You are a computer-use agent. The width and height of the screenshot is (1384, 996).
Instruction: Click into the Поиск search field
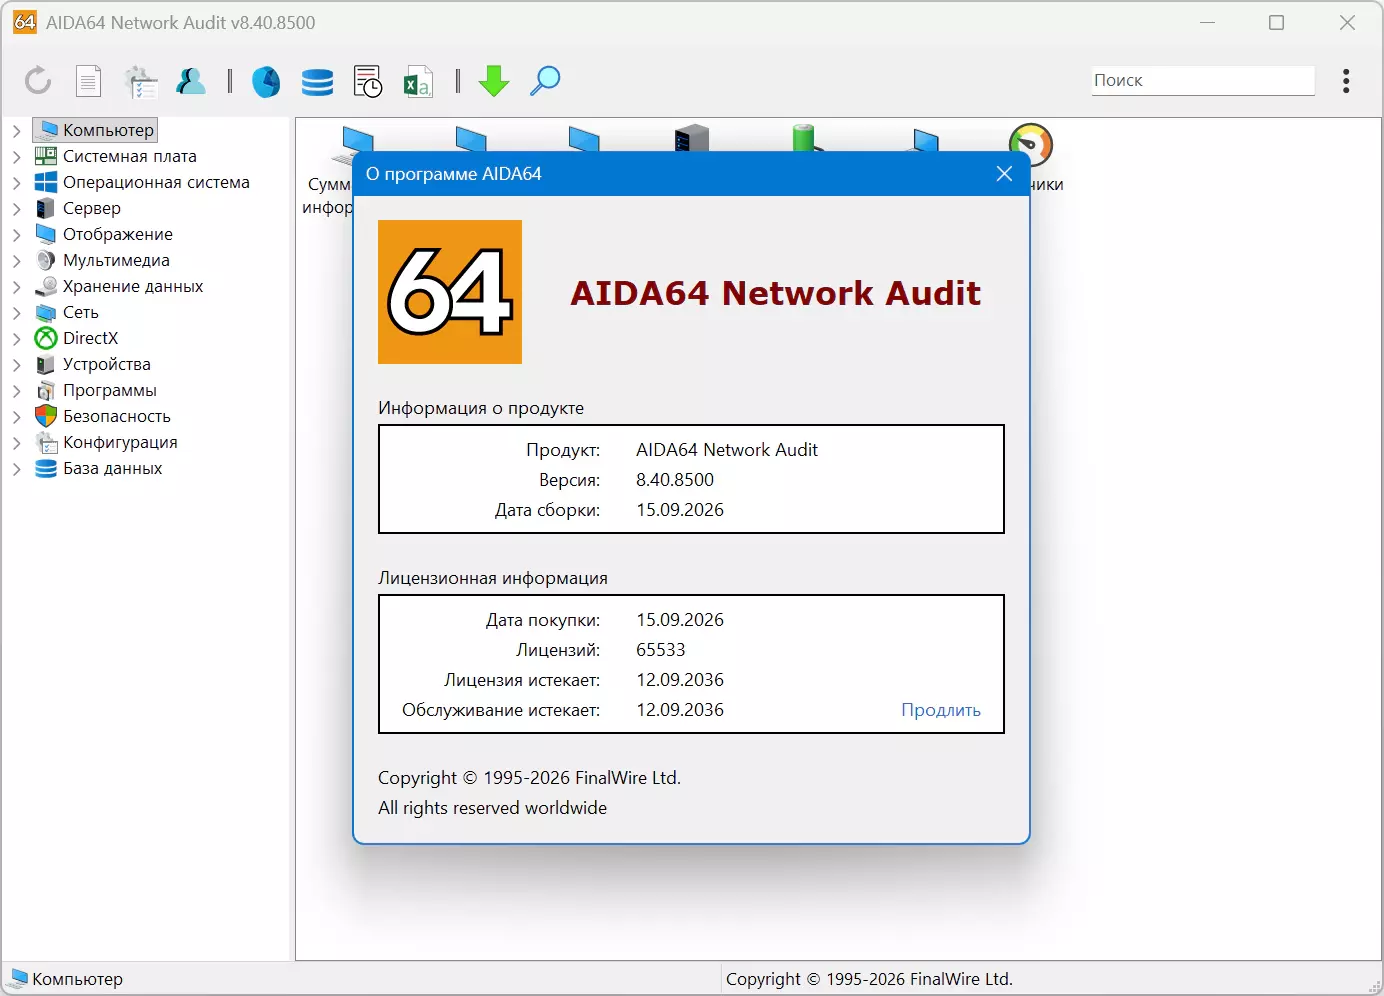(x=1203, y=80)
